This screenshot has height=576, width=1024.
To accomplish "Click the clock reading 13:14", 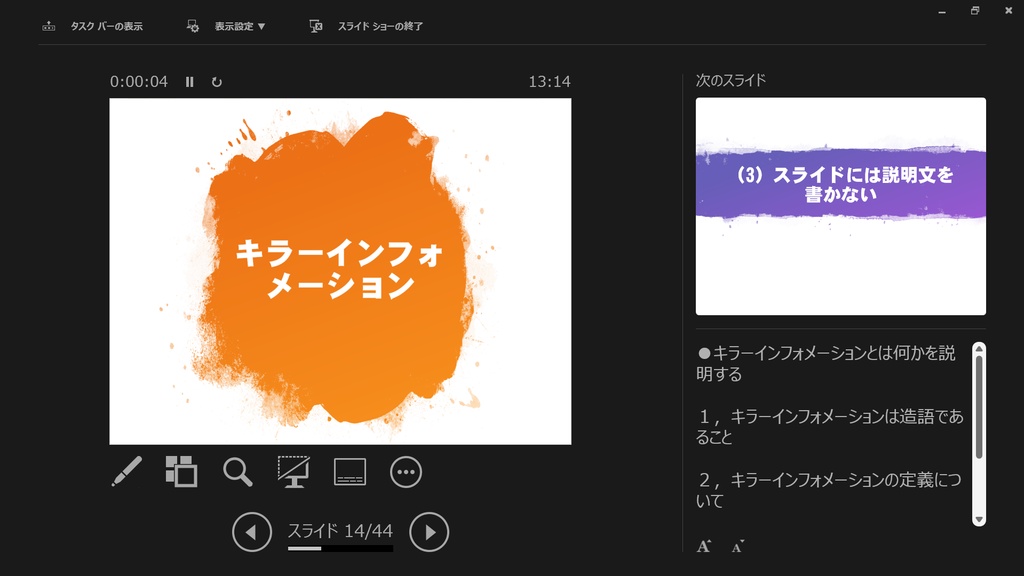I will 549,82.
